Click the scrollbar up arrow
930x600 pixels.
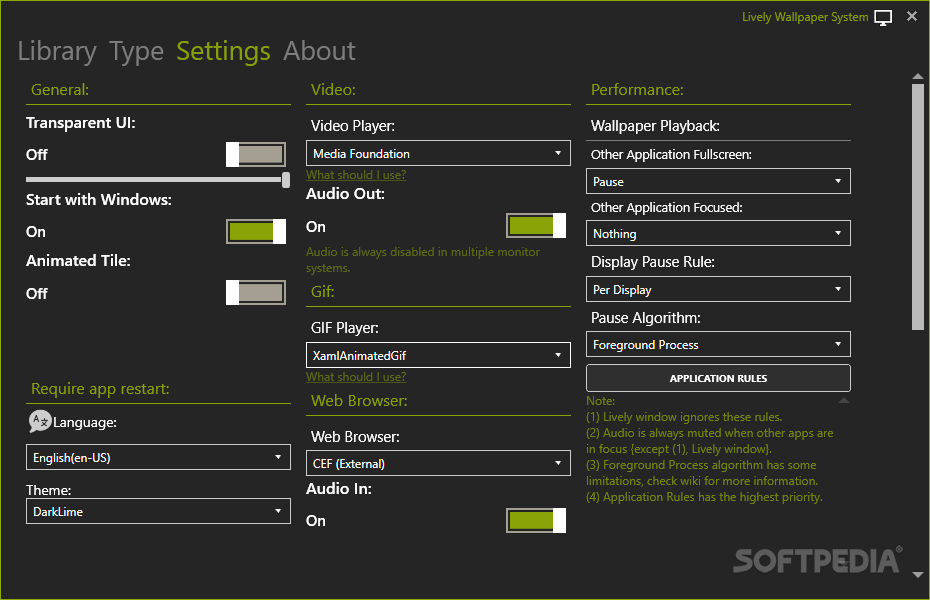918,76
